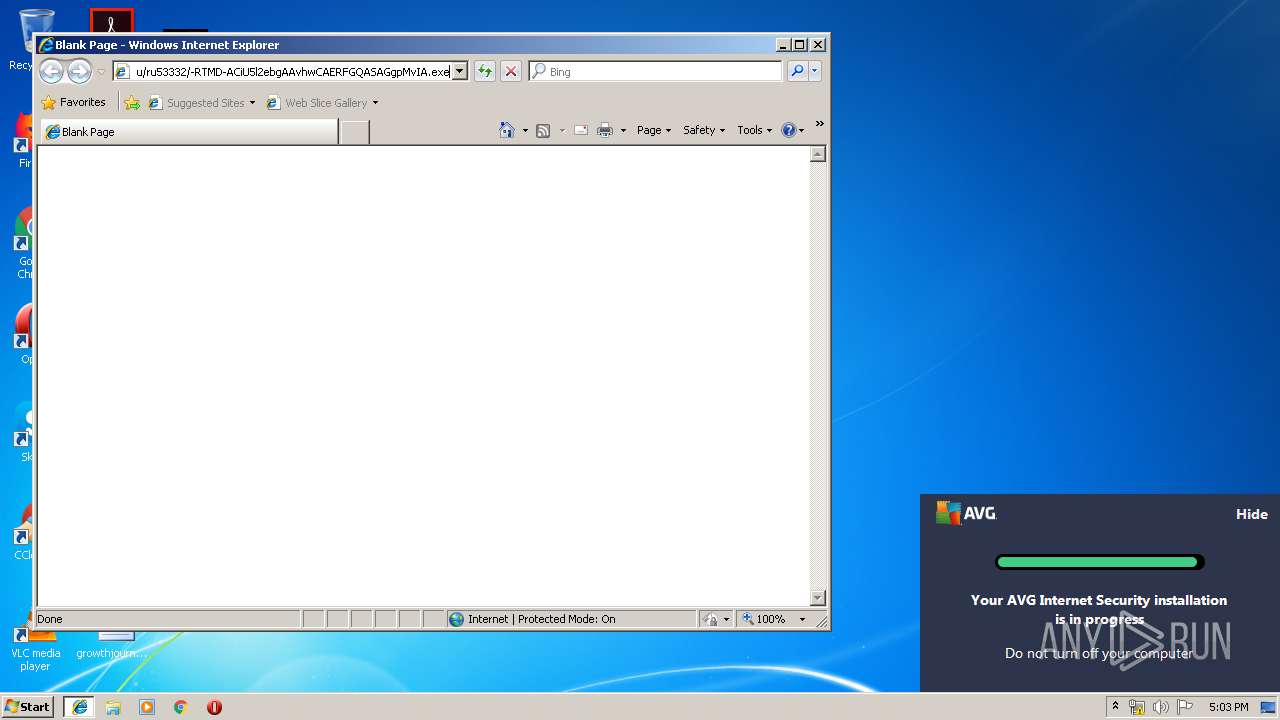Type in the Bing search box
Viewport: 1280px width, 720px height.
(656, 72)
